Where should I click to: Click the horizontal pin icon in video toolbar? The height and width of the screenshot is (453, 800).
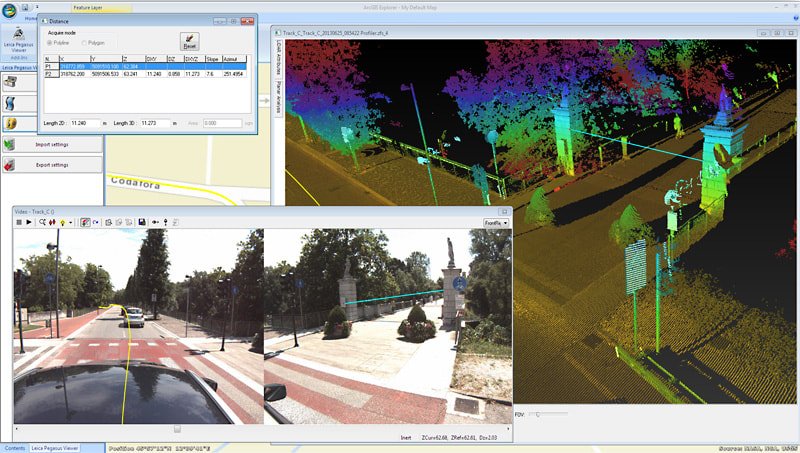155,222
